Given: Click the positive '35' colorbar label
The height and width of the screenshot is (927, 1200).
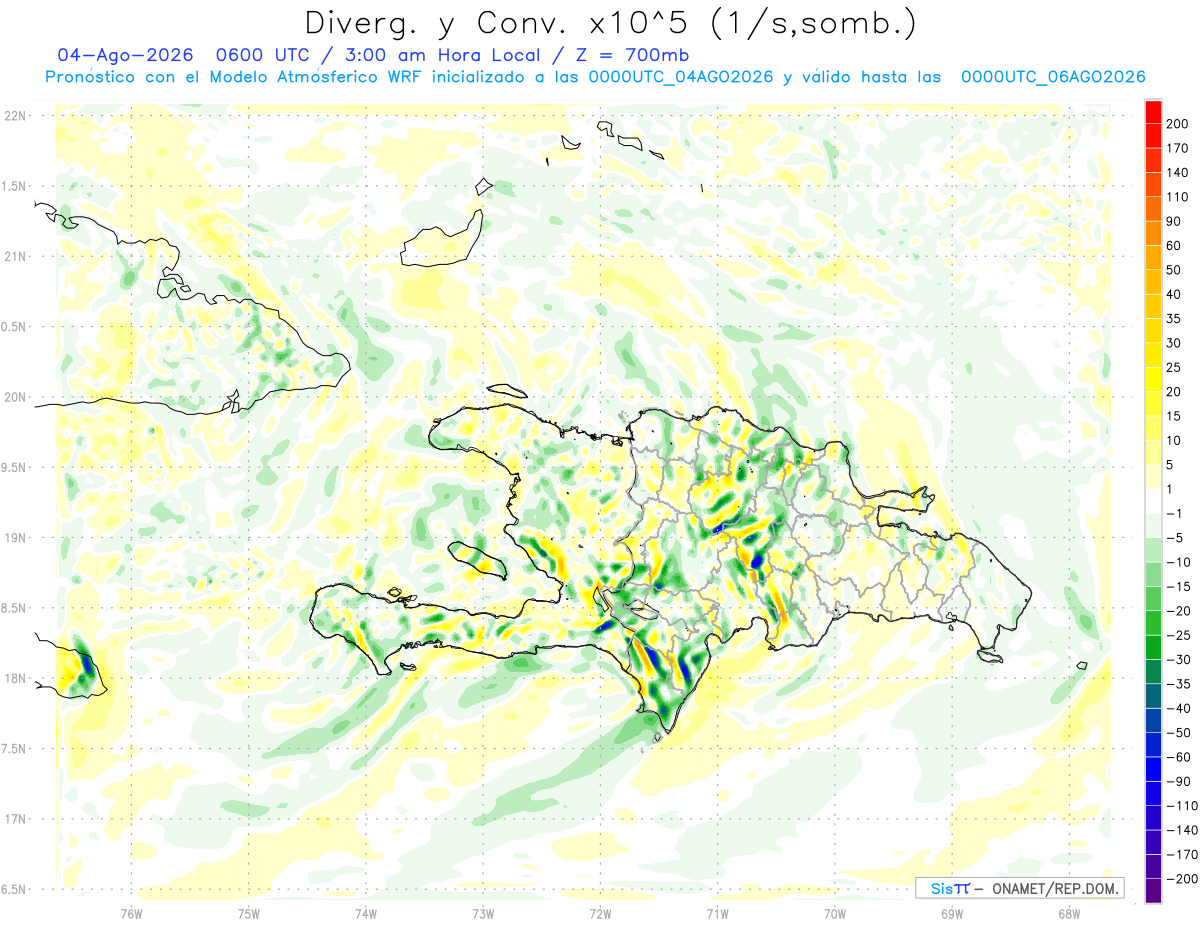Looking at the screenshot, I should [x=1175, y=319].
